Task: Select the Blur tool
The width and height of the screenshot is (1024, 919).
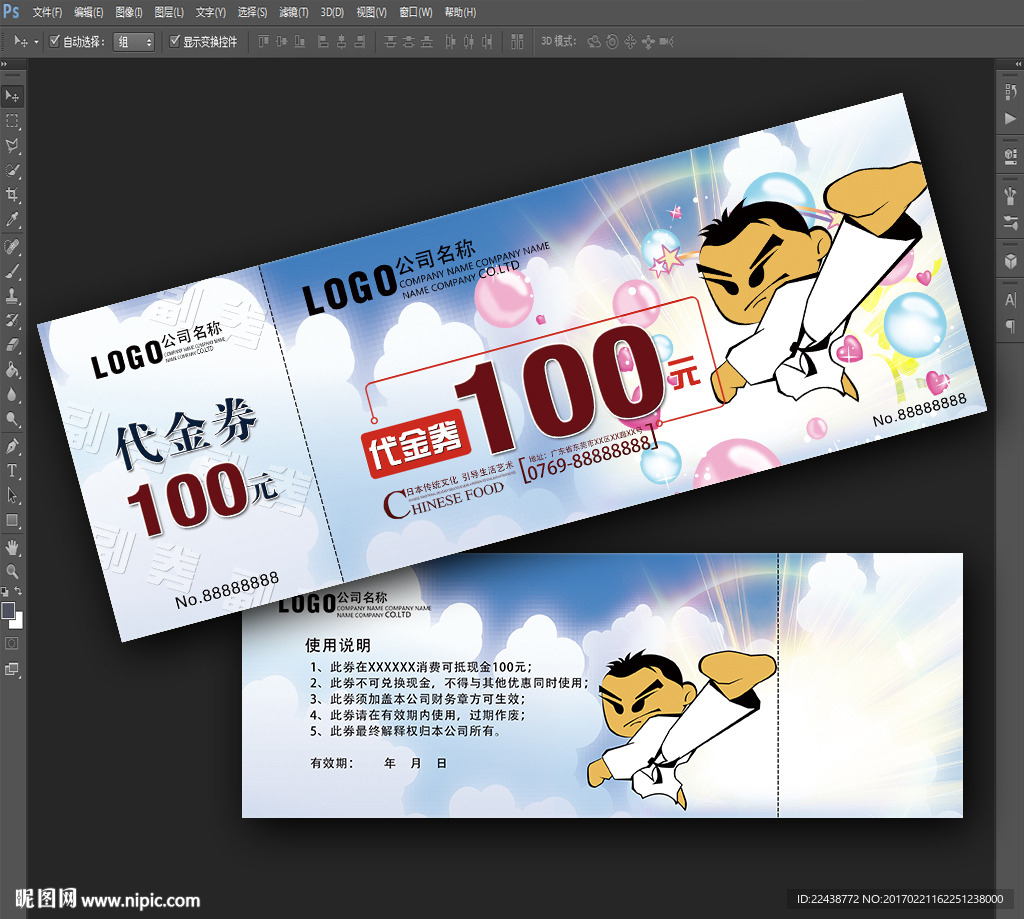Action: 12,394
